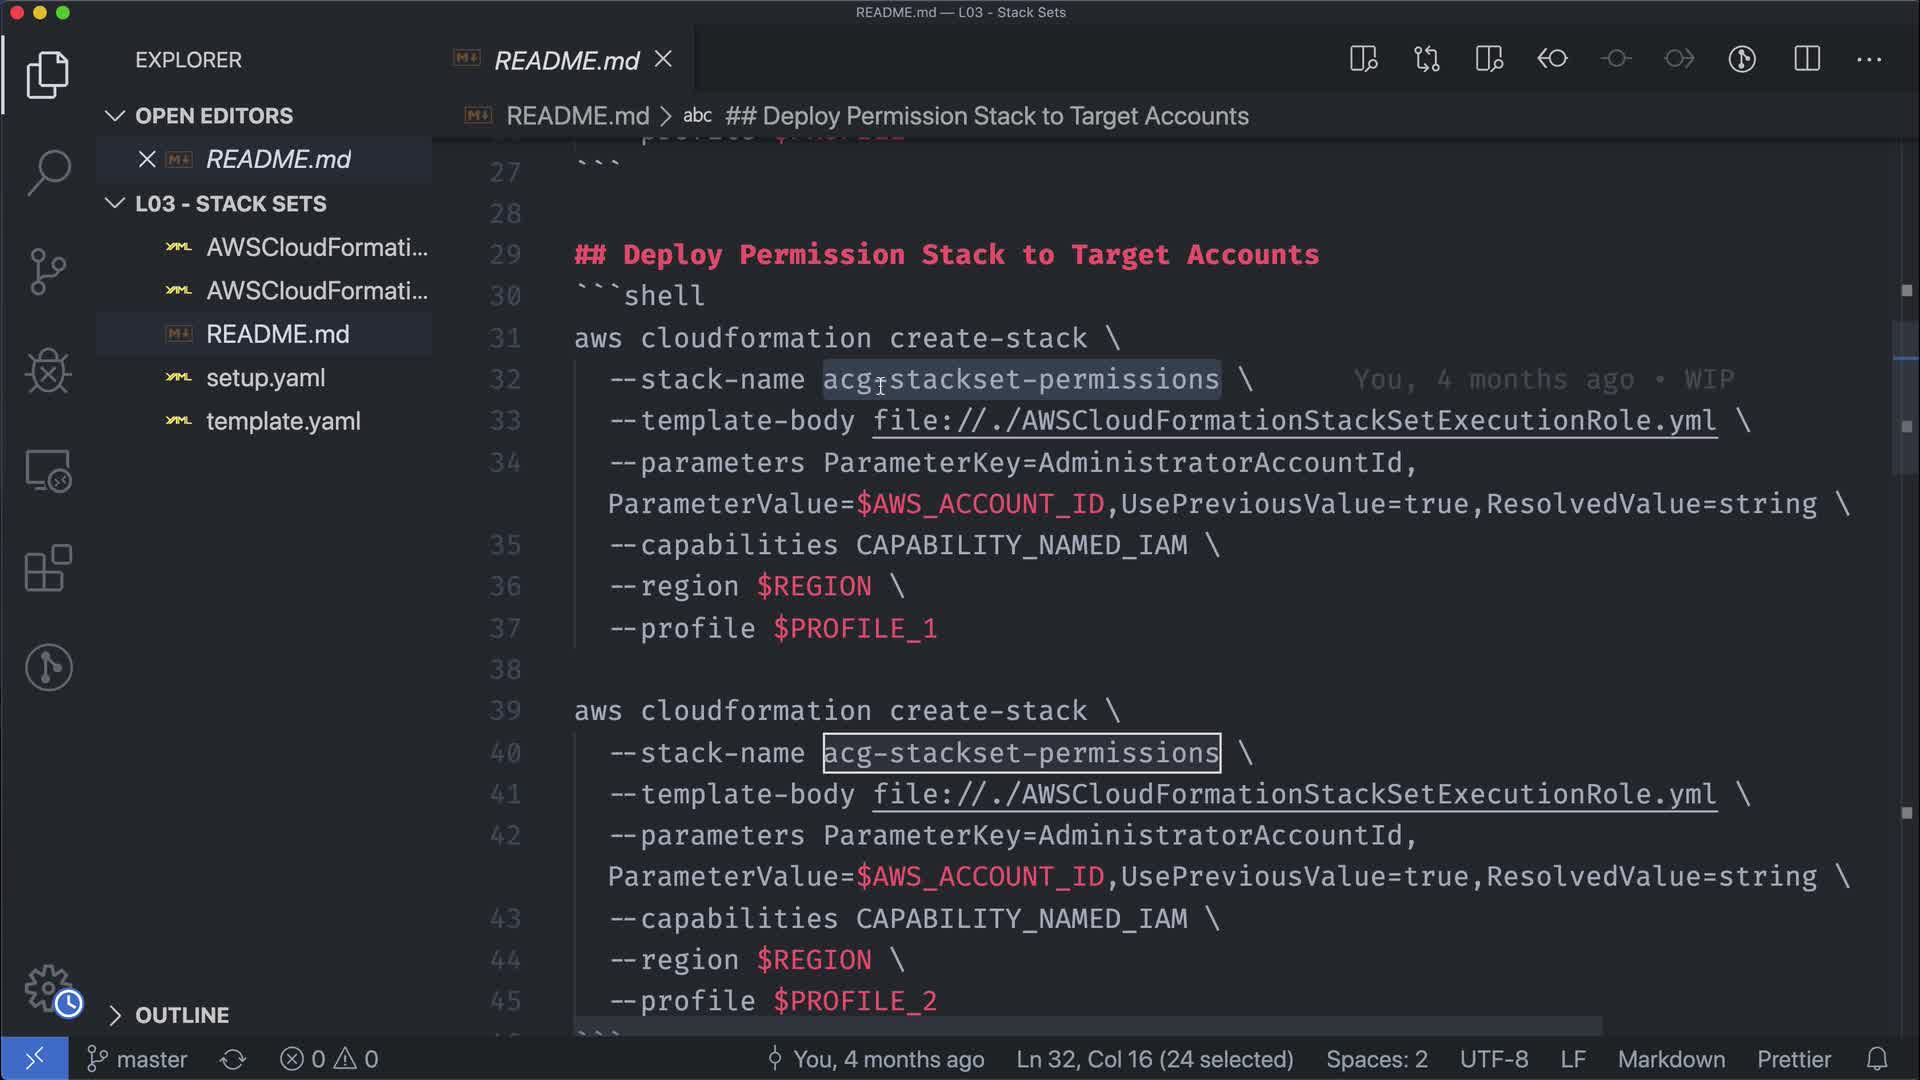The width and height of the screenshot is (1920, 1080).
Task: Change the Markdown language mode
Action: 1671,1059
